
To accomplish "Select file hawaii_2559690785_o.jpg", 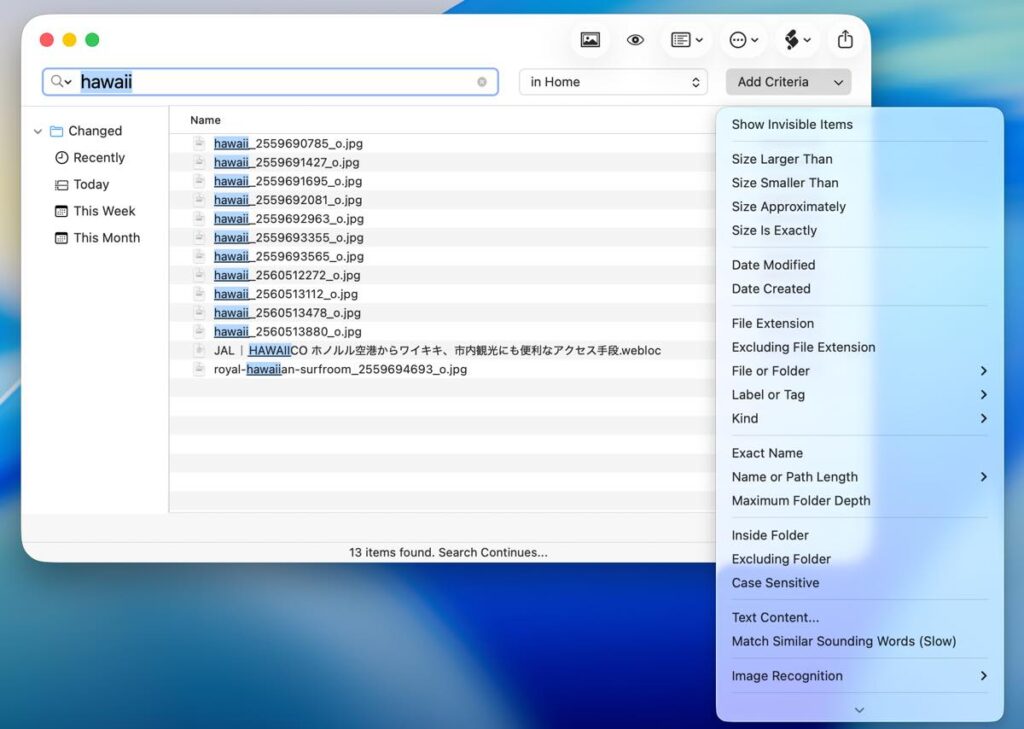I will pyautogui.click(x=288, y=144).
